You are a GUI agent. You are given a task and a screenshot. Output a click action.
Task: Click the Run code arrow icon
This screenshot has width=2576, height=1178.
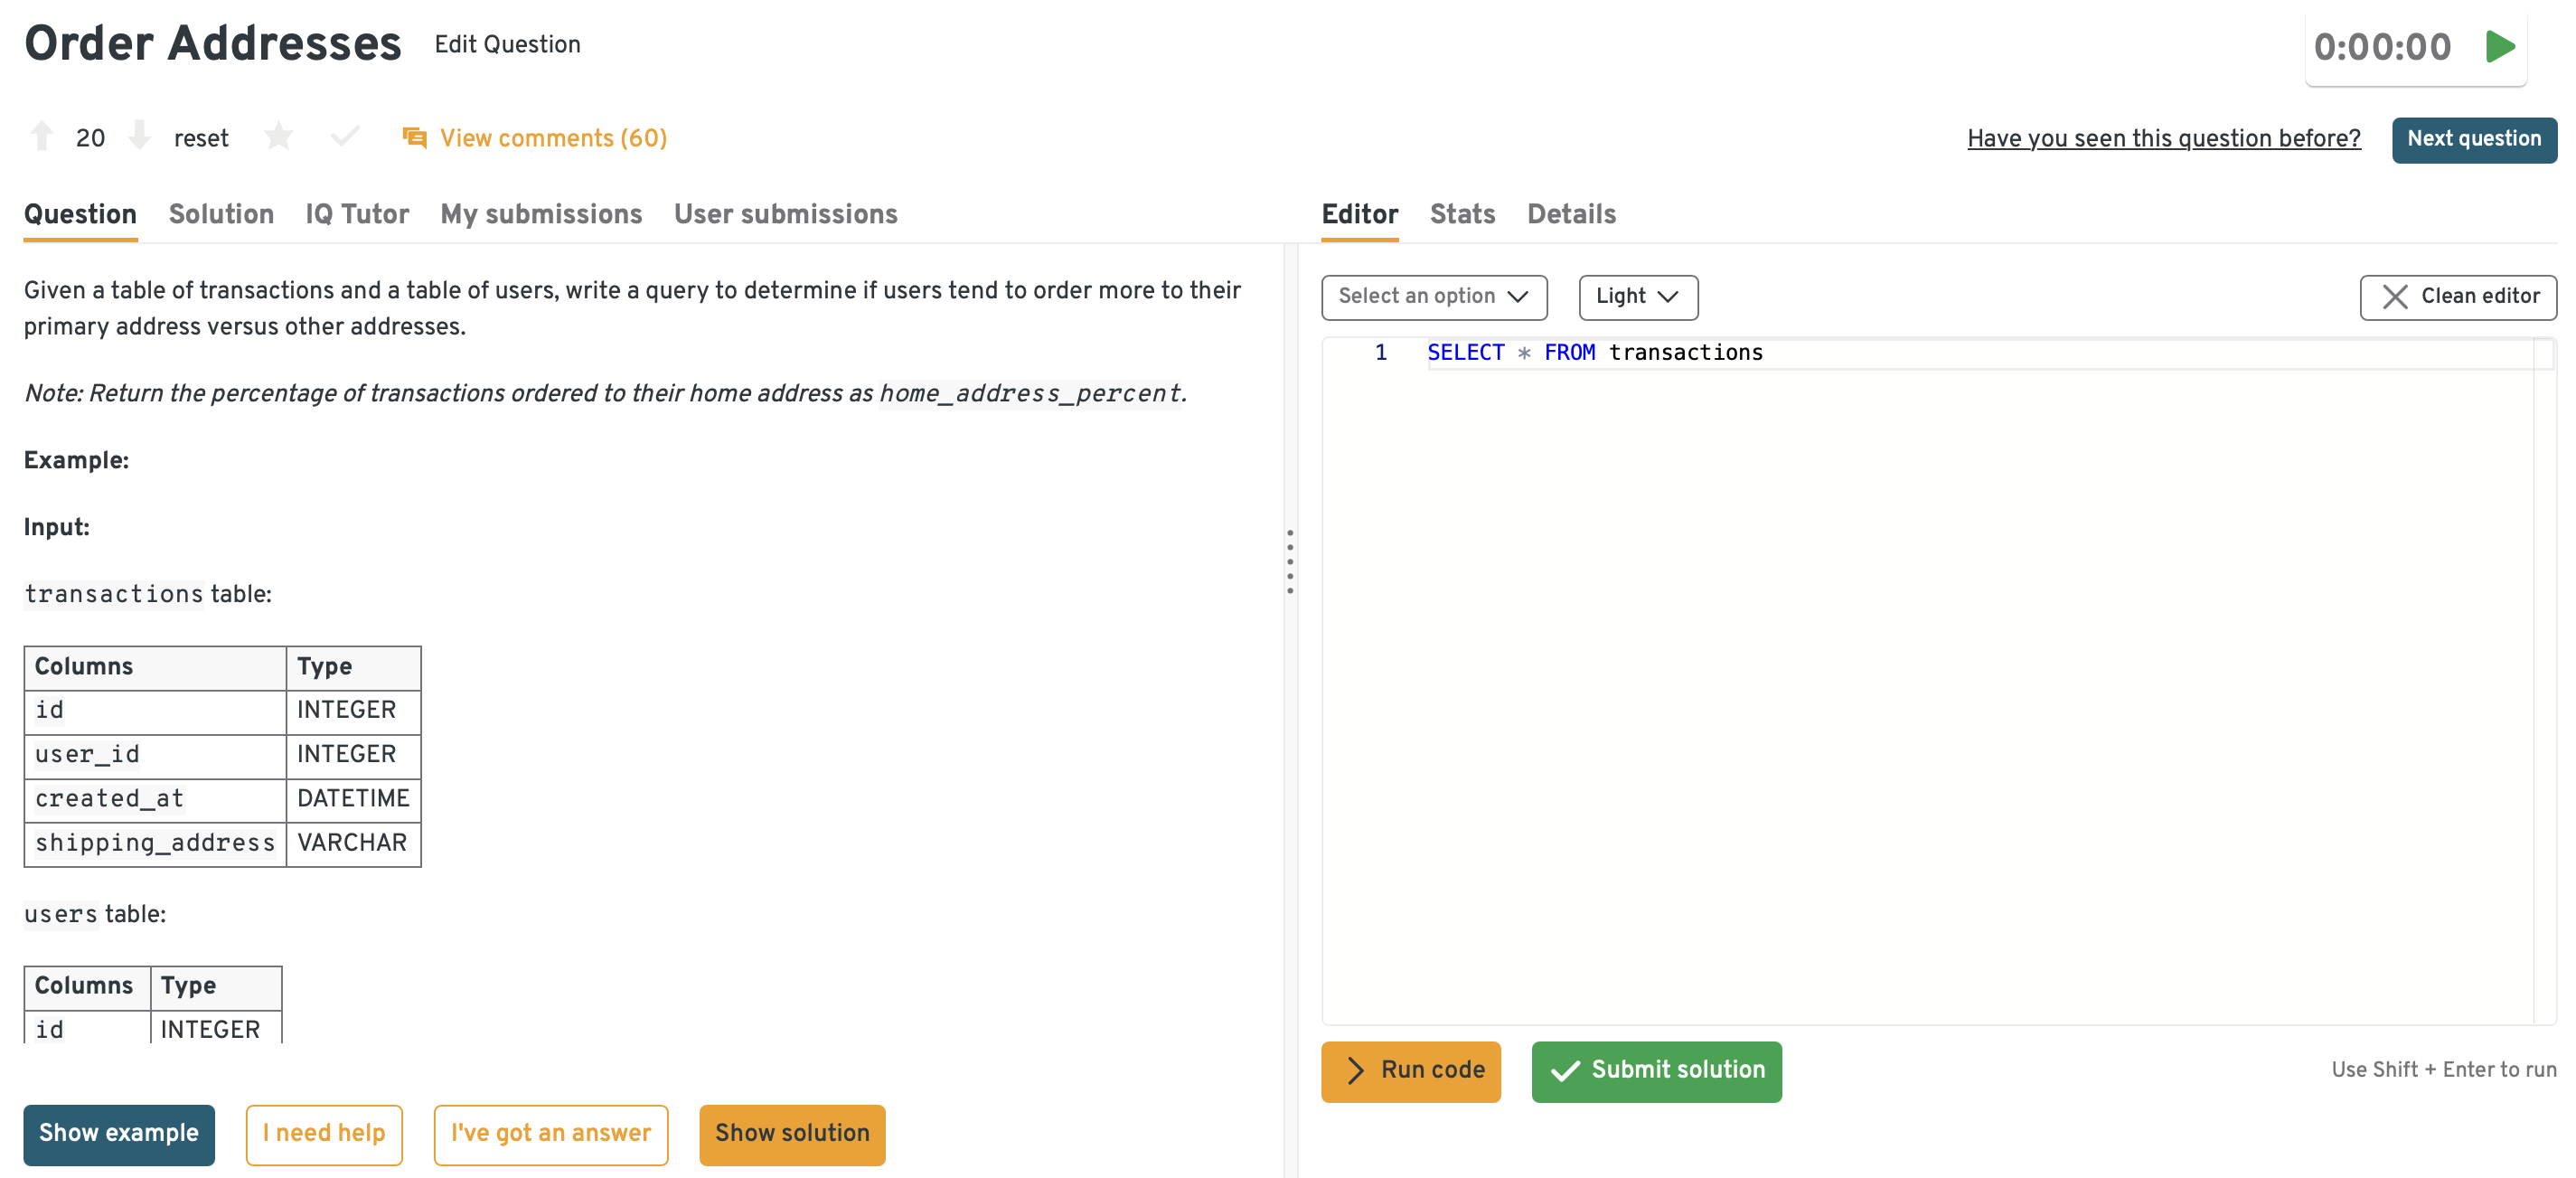point(1355,1071)
